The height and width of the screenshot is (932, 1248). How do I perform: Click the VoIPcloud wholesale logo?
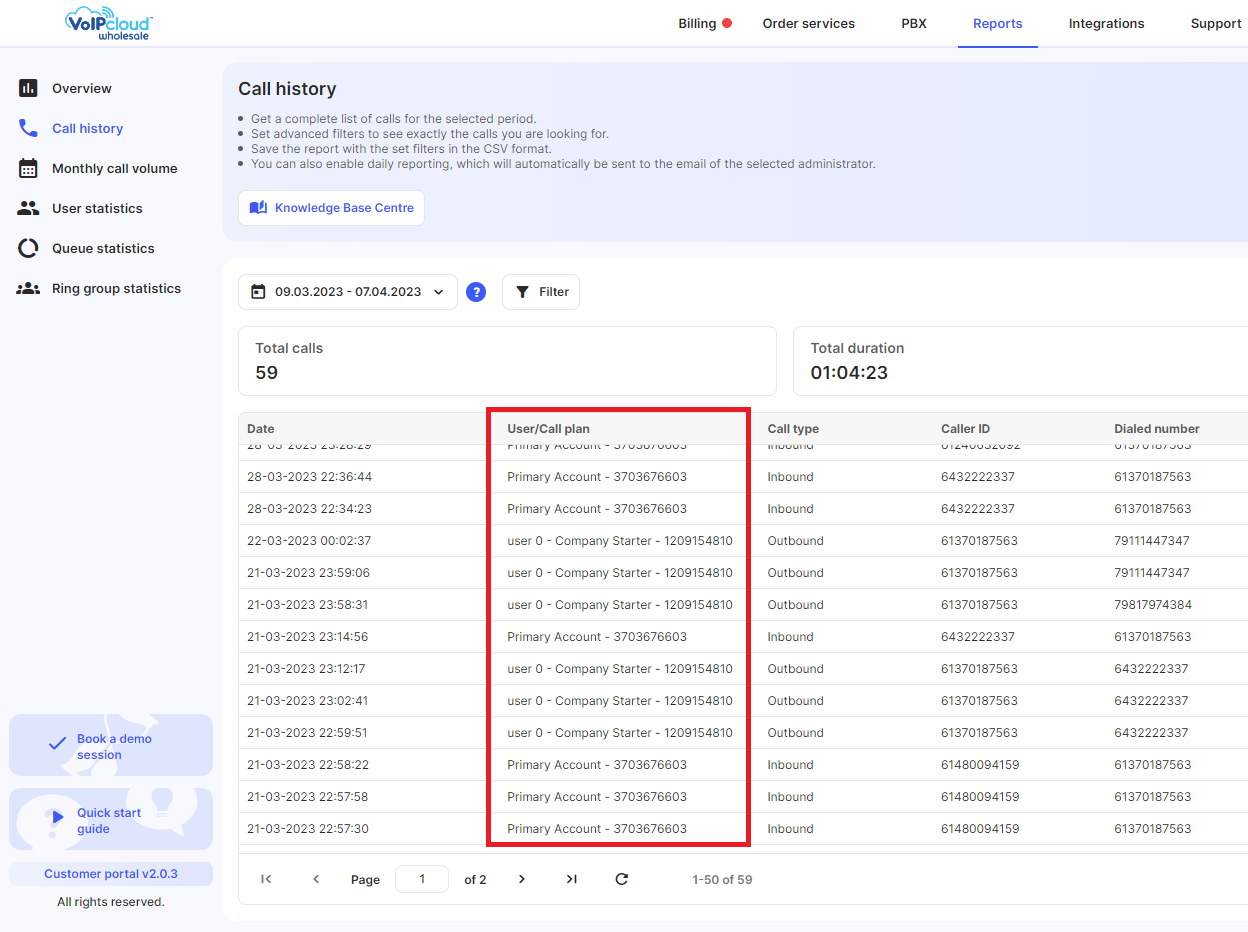click(x=109, y=23)
